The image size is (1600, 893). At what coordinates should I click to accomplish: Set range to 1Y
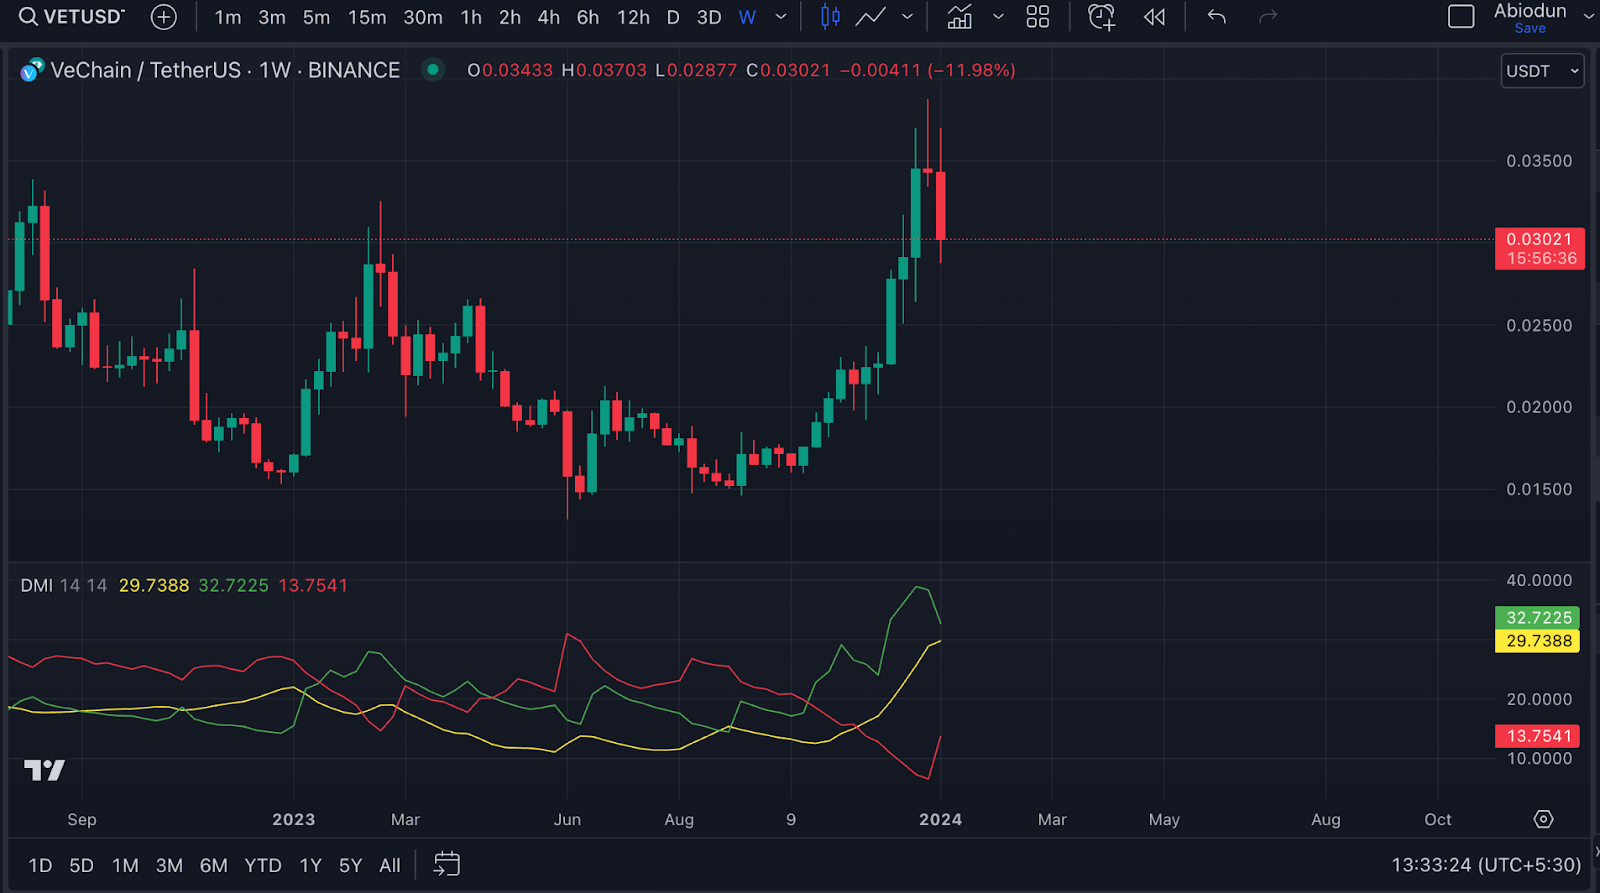click(x=311, y=866)
